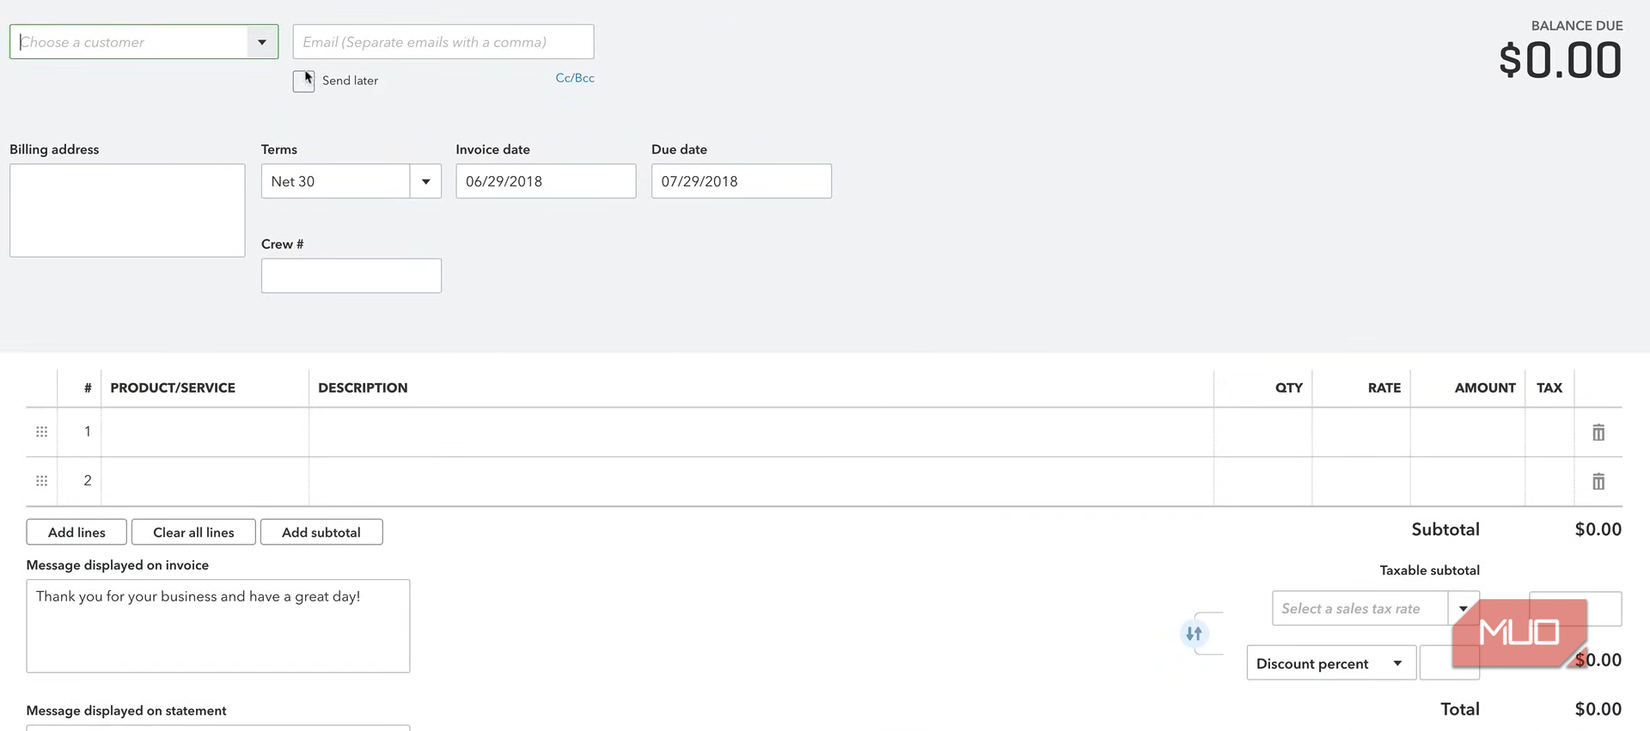Edit the Due date field
This screenshot has width=1650, height=731.
point(741,181)
